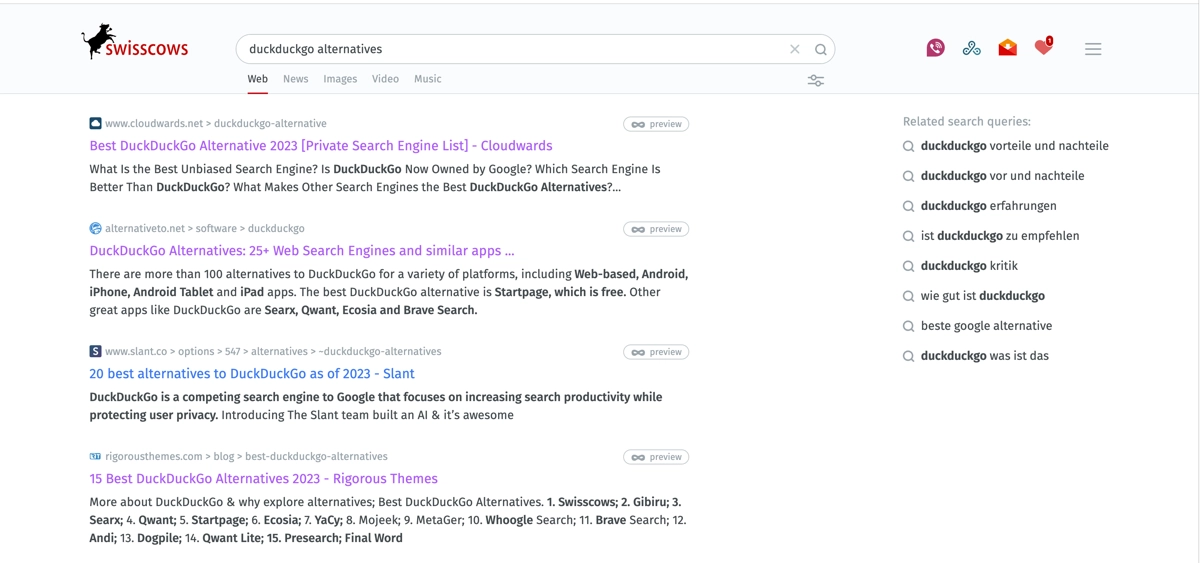Click the Swisscows logo
Image resolution: width=1200 pixels, height=563 pixels.
[x=134, y=43]
